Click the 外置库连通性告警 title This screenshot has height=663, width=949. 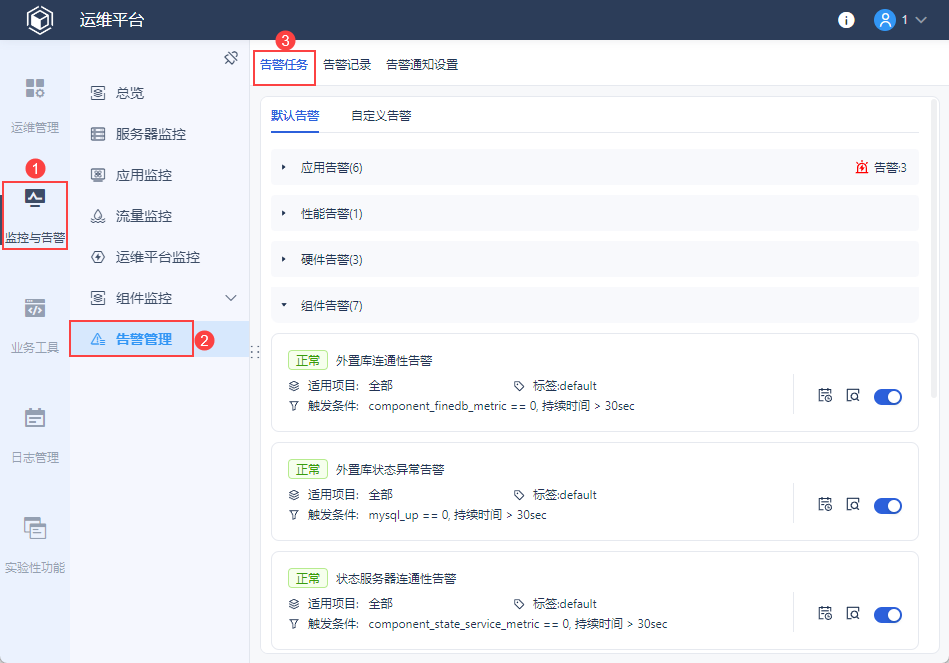pyautogui.click(x=384, y=361)
